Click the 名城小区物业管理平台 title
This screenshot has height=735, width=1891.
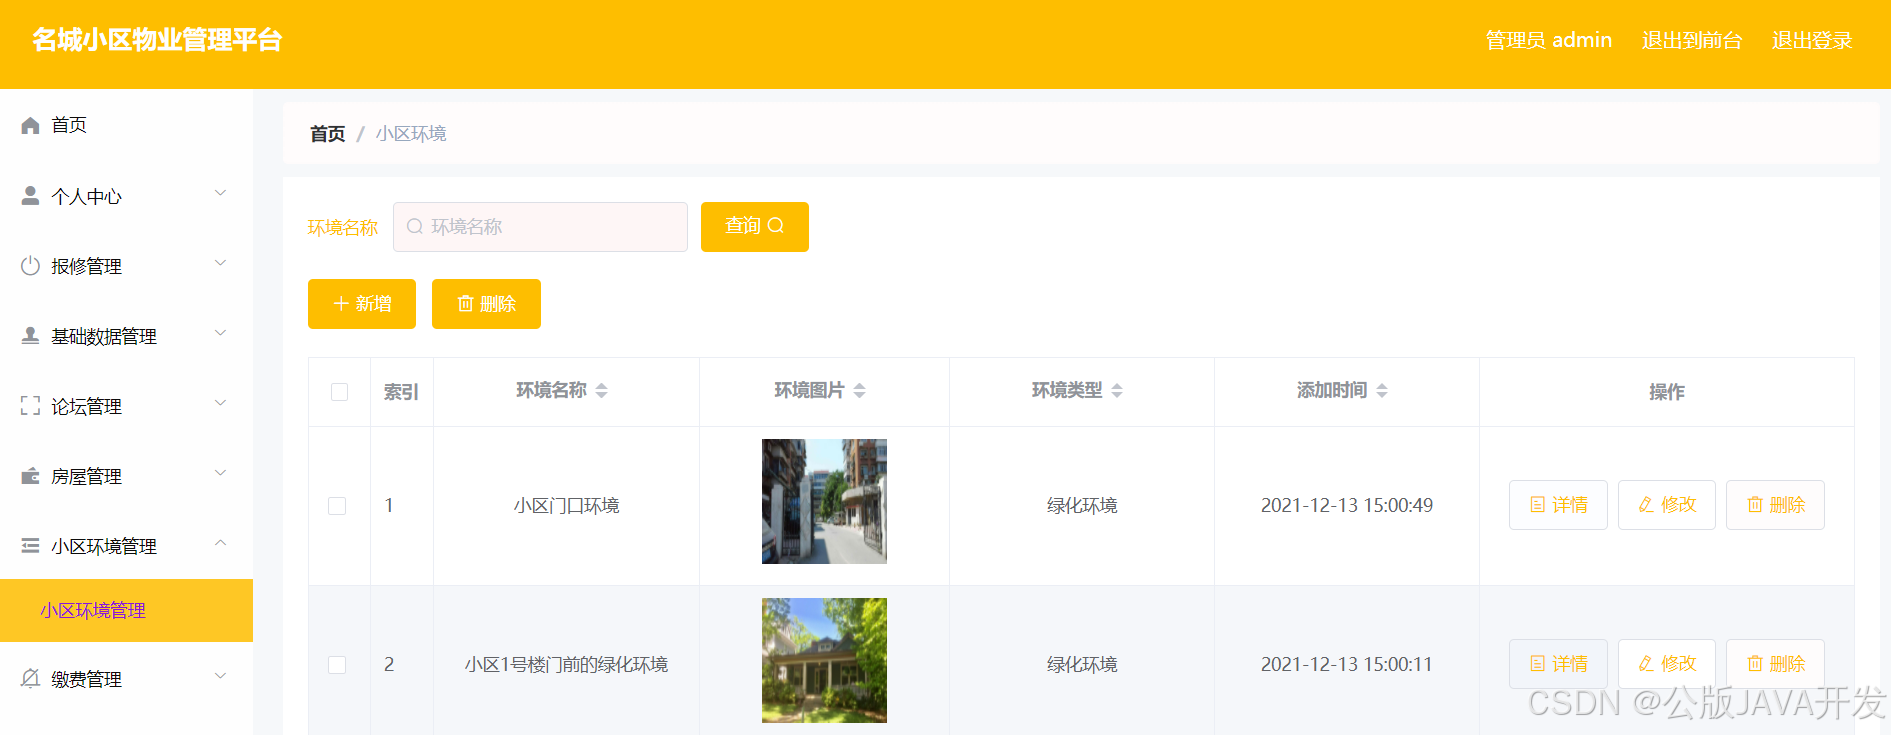click(x=157, y=40)
